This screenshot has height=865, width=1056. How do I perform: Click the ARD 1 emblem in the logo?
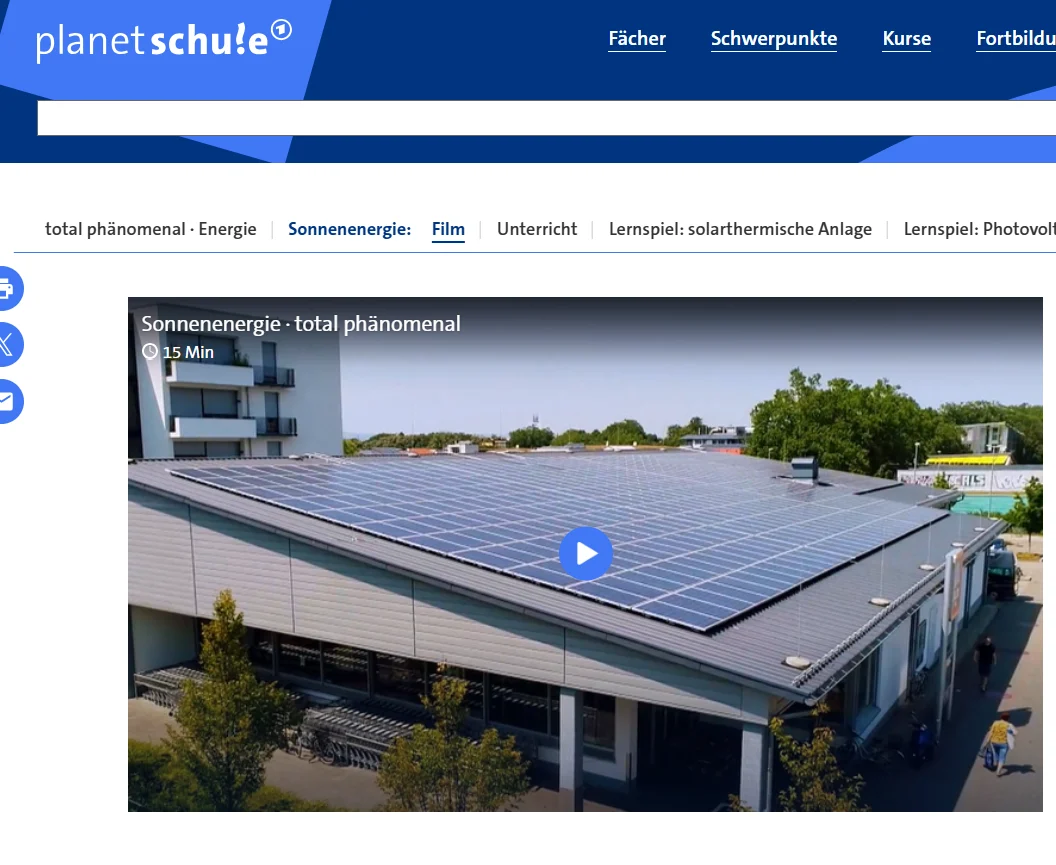[x=281, y=31]
